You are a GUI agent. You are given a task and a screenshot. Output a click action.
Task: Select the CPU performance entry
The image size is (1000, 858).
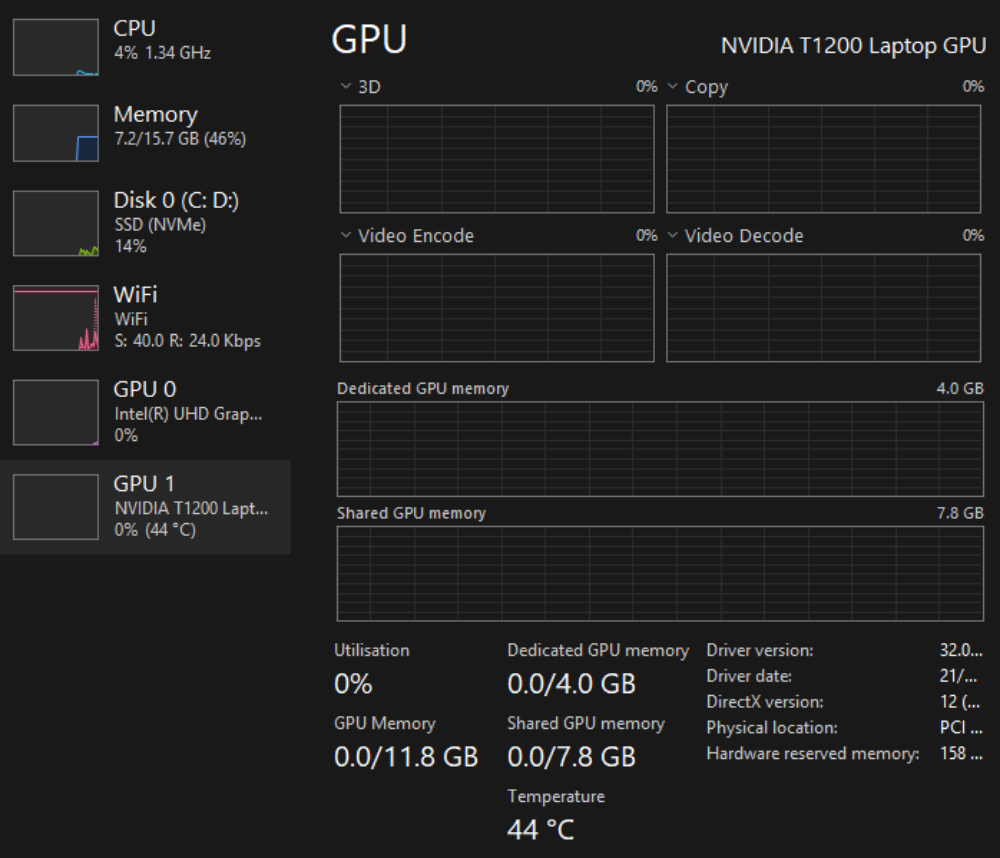(x=145, y=47)
